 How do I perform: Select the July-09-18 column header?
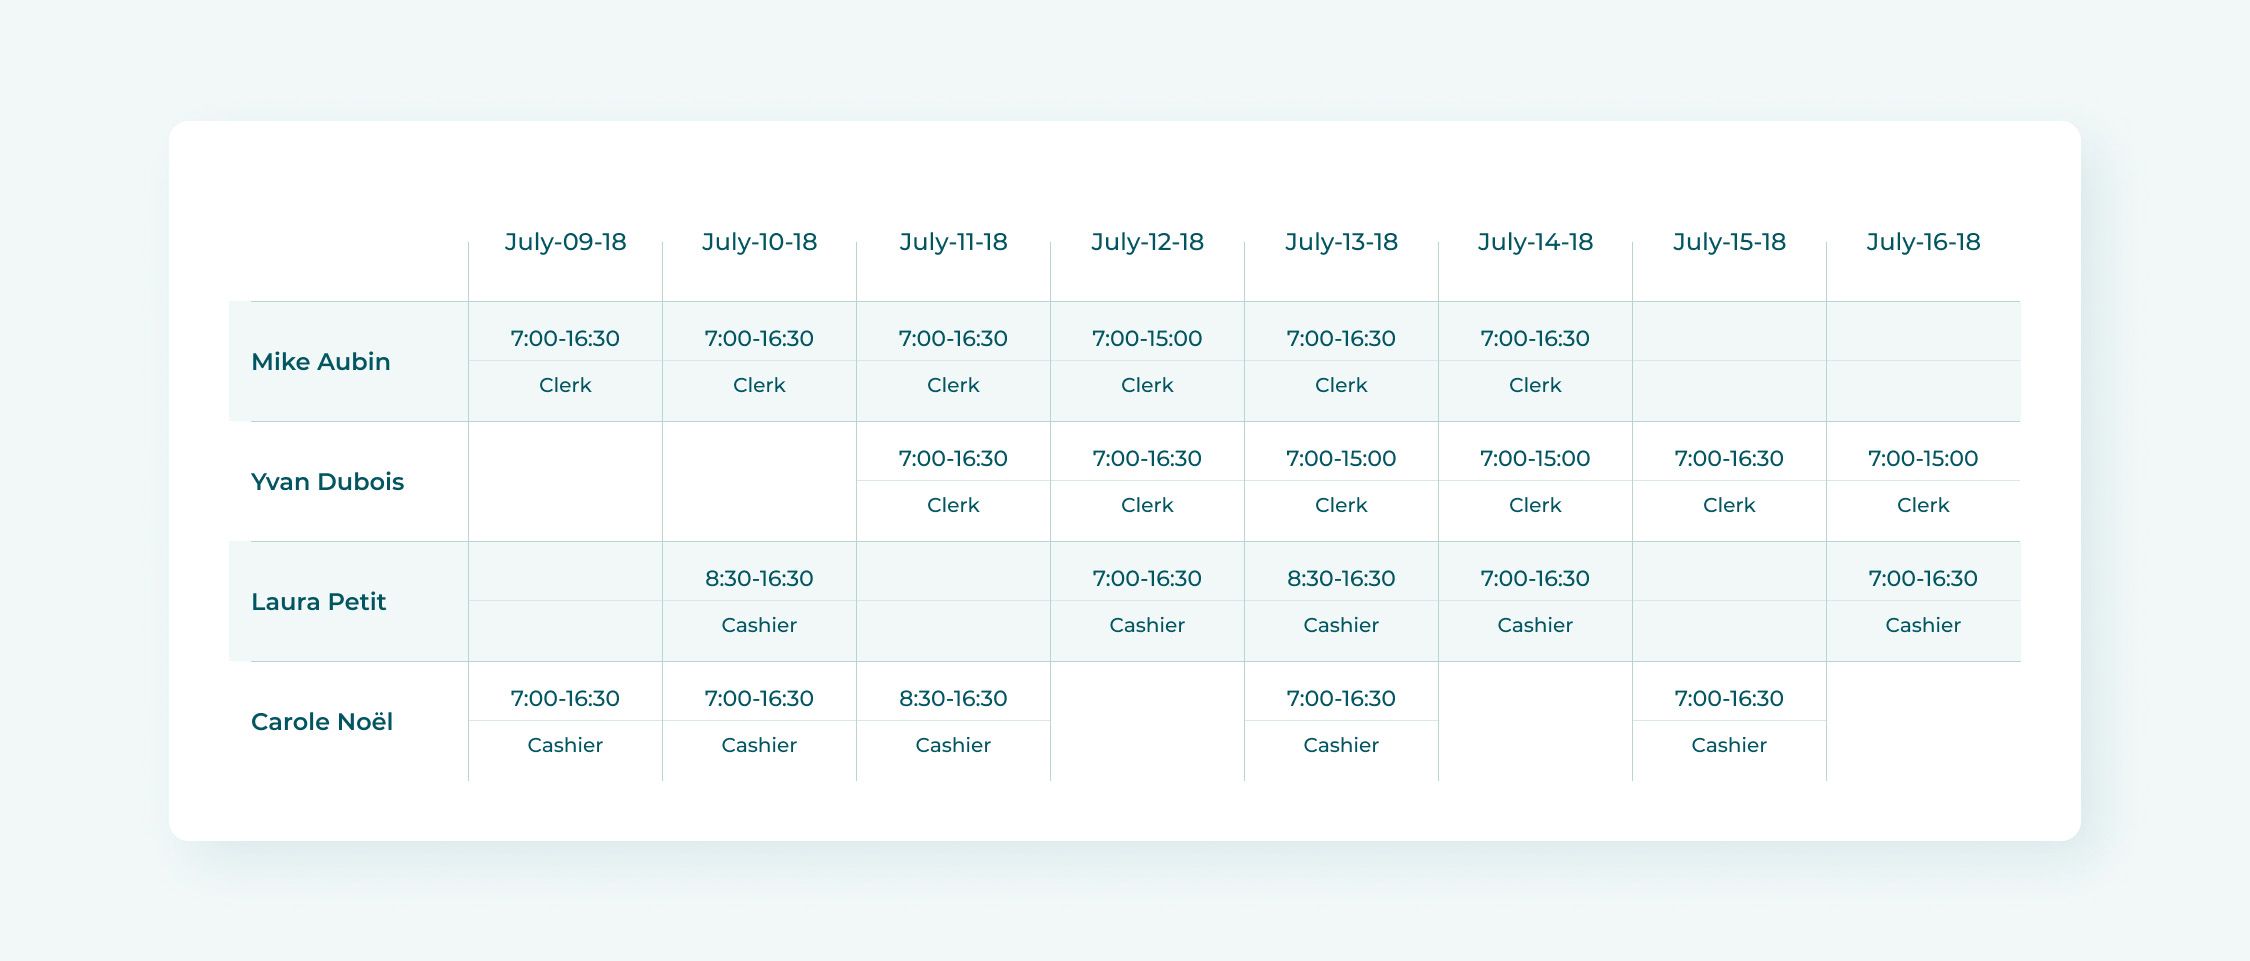point(565,242)
